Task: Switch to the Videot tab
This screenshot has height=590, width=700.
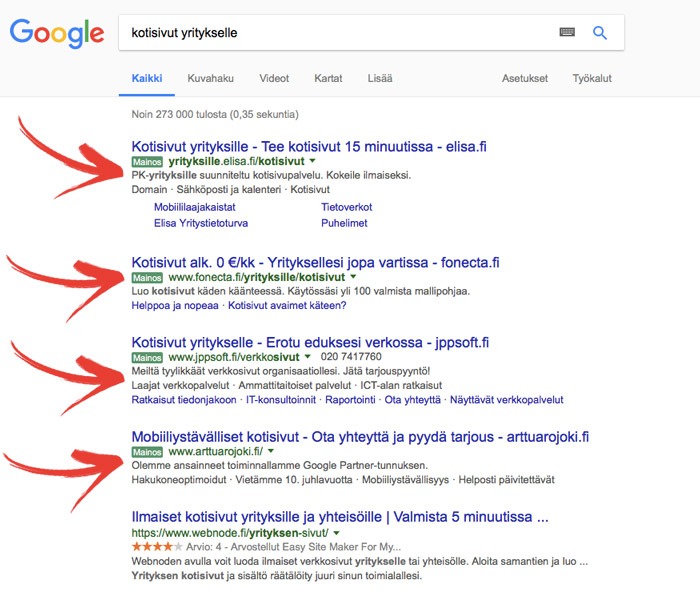Action: point(274,78)
